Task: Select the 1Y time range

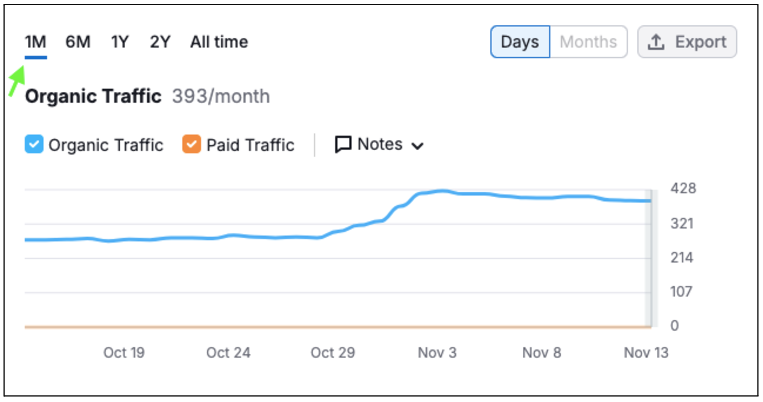Action: click(x=120, y=42)
